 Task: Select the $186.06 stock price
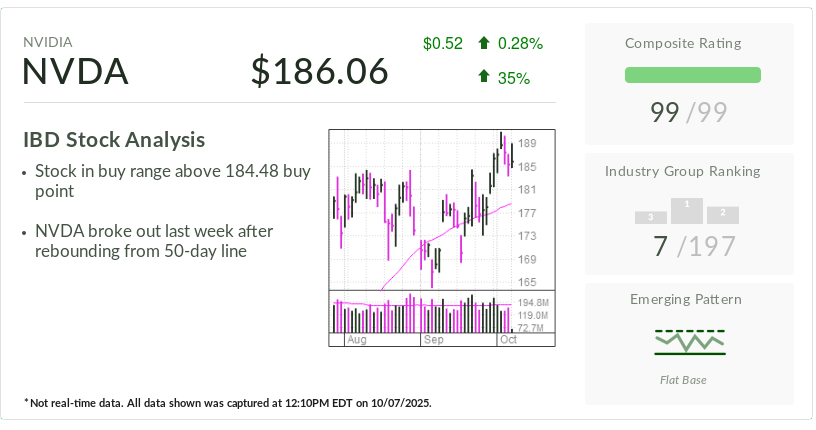pyautogui.click(x=319, y=72)
